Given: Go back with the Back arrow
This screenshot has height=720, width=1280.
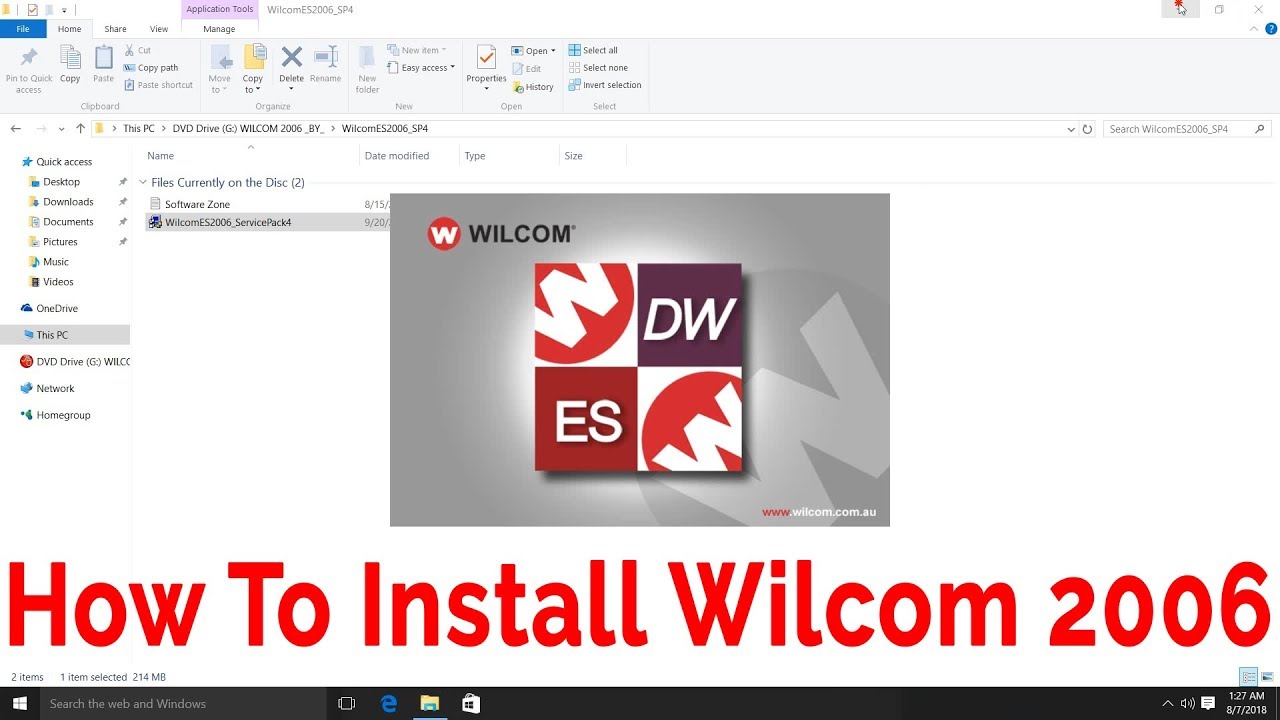Looking at the screenshot, I should point(15,129).
